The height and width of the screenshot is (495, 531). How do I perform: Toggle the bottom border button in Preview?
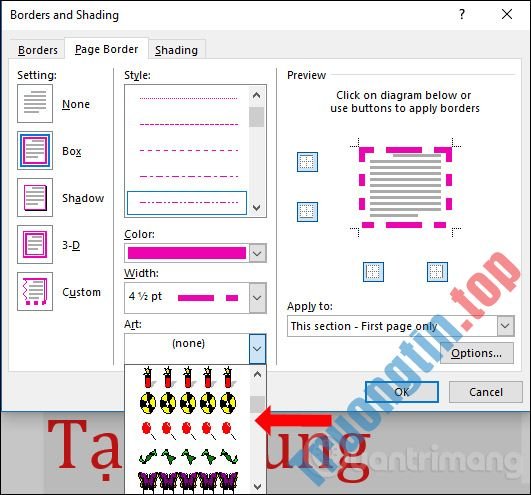point(307,212)
